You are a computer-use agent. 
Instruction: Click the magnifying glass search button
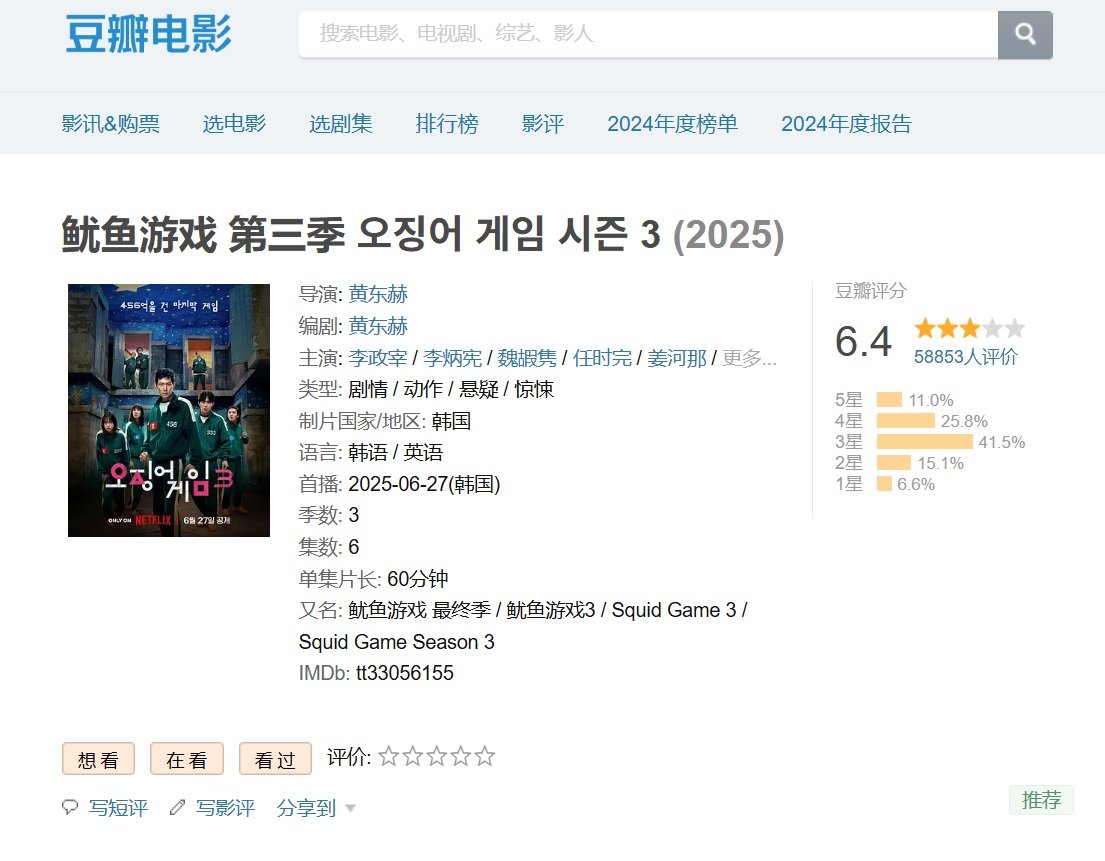1025,35
